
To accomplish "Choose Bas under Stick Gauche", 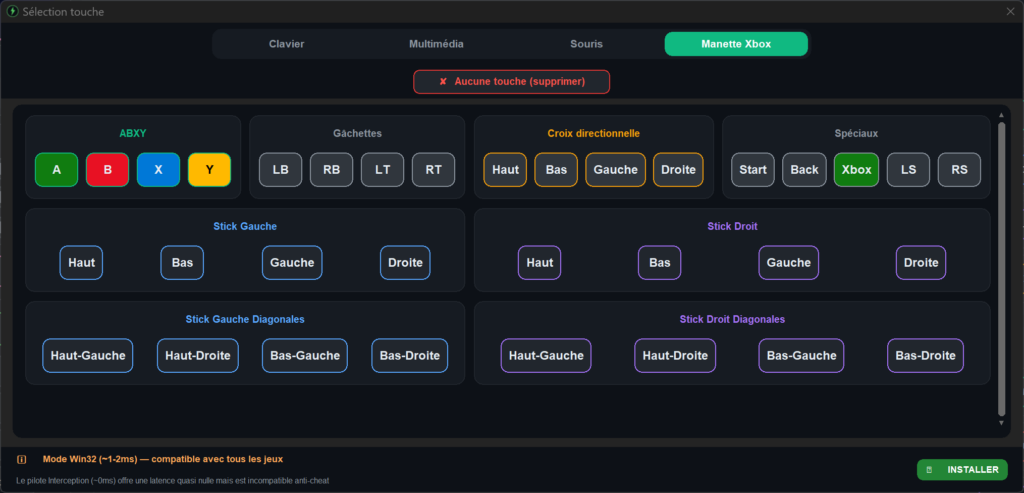I will coord(182,262).
